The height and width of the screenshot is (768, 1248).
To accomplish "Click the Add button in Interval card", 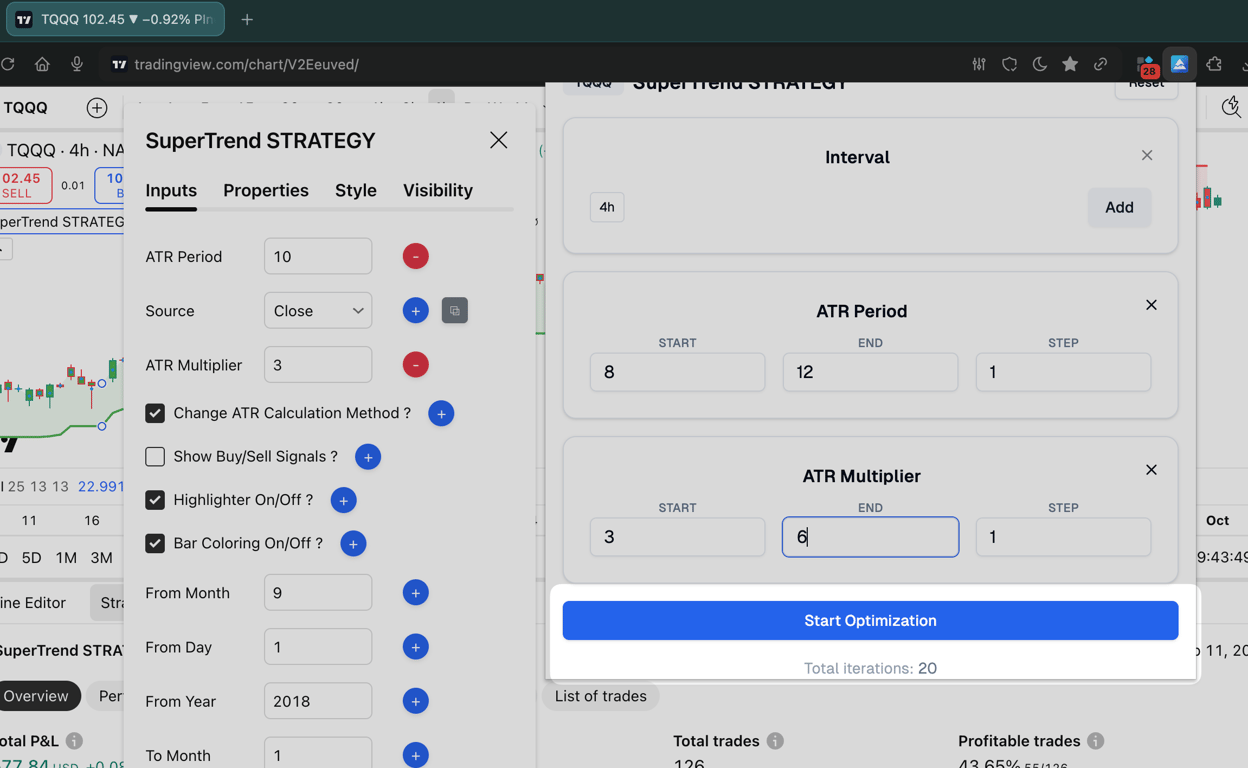I will pos(1119,207).
